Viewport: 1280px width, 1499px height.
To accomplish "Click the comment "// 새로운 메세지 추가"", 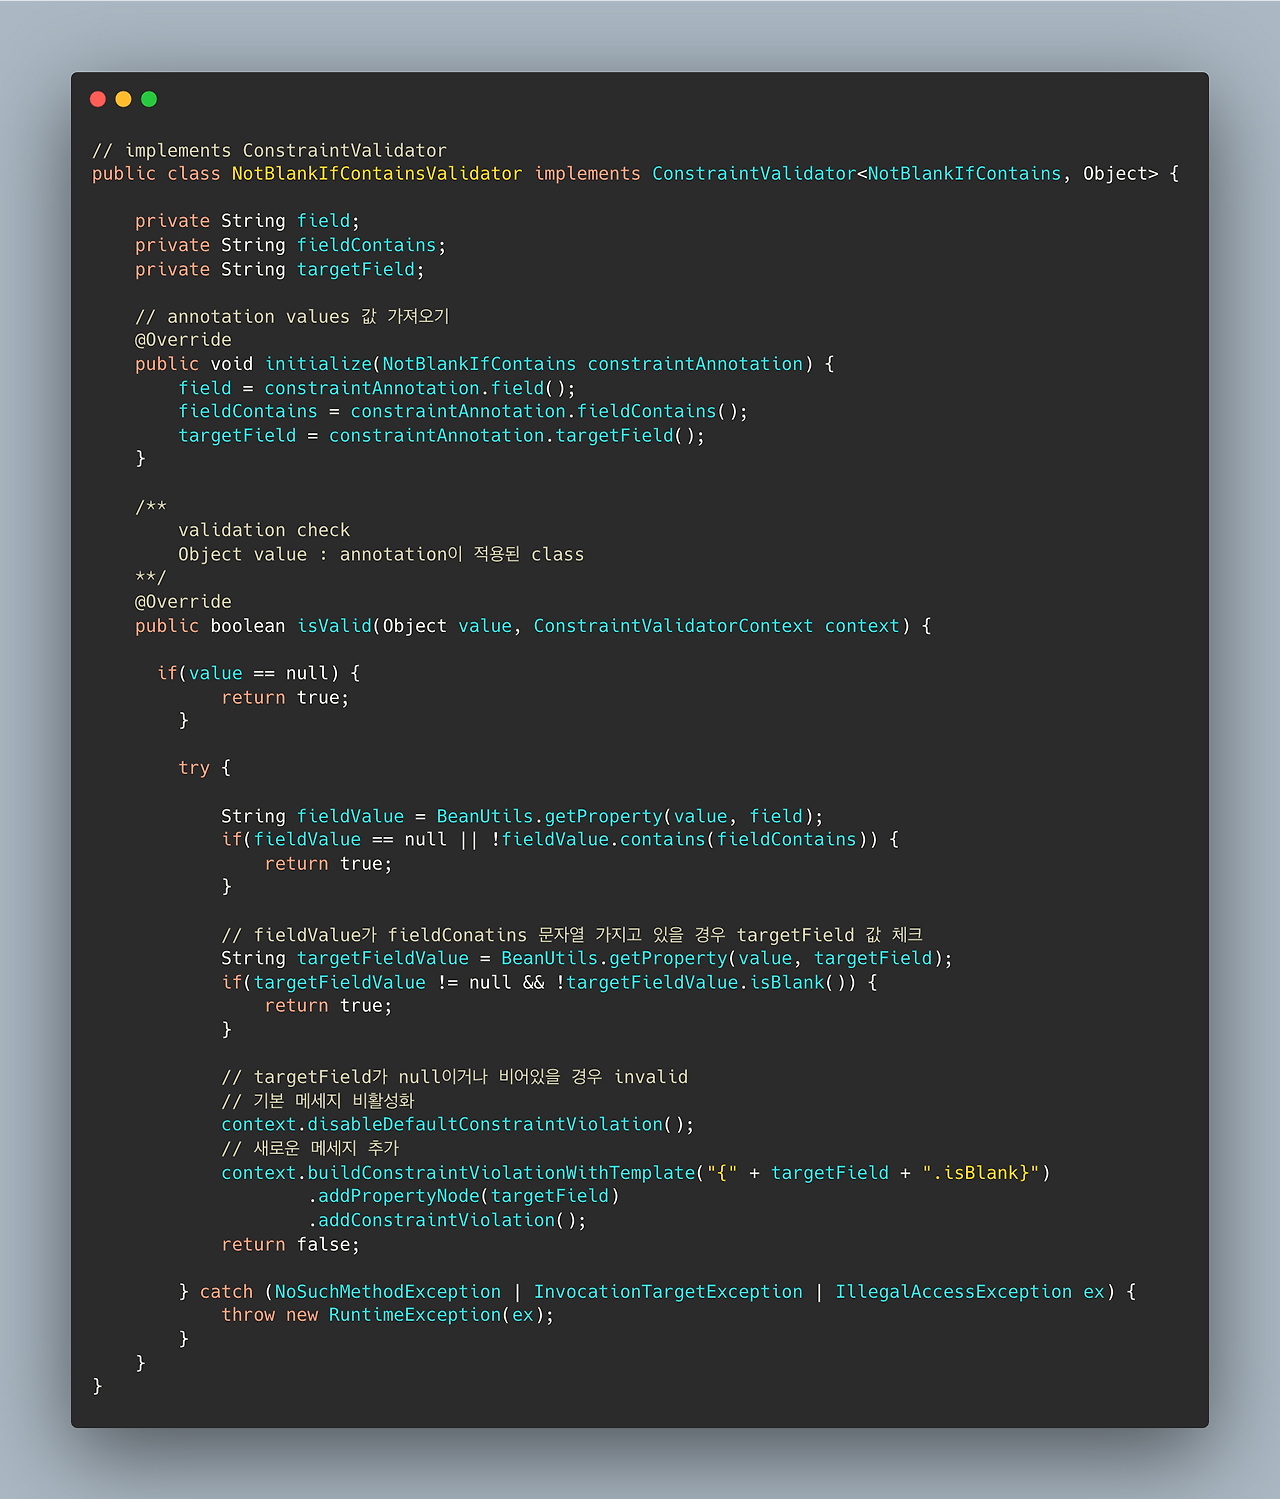I will 310,1148.
